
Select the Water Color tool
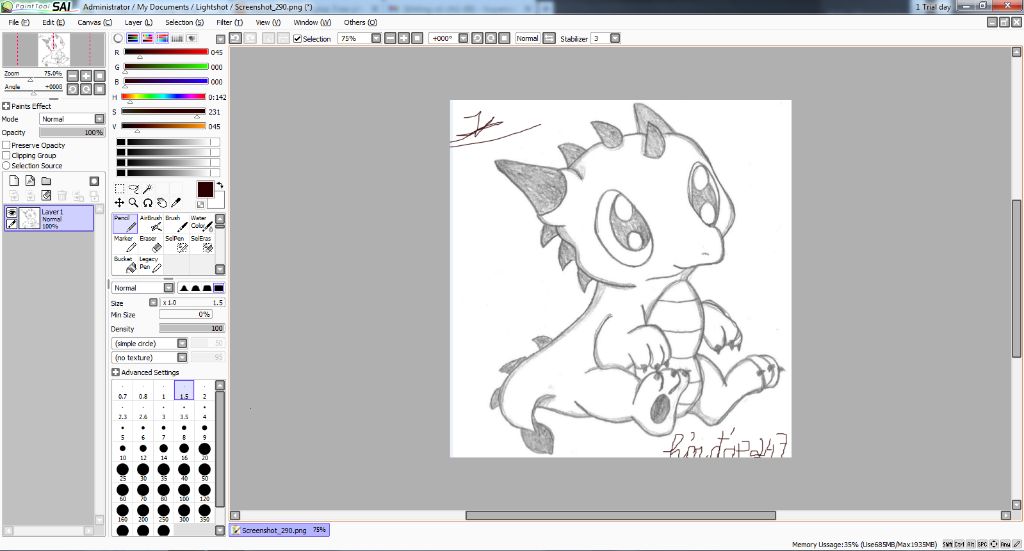pos(201,223)
